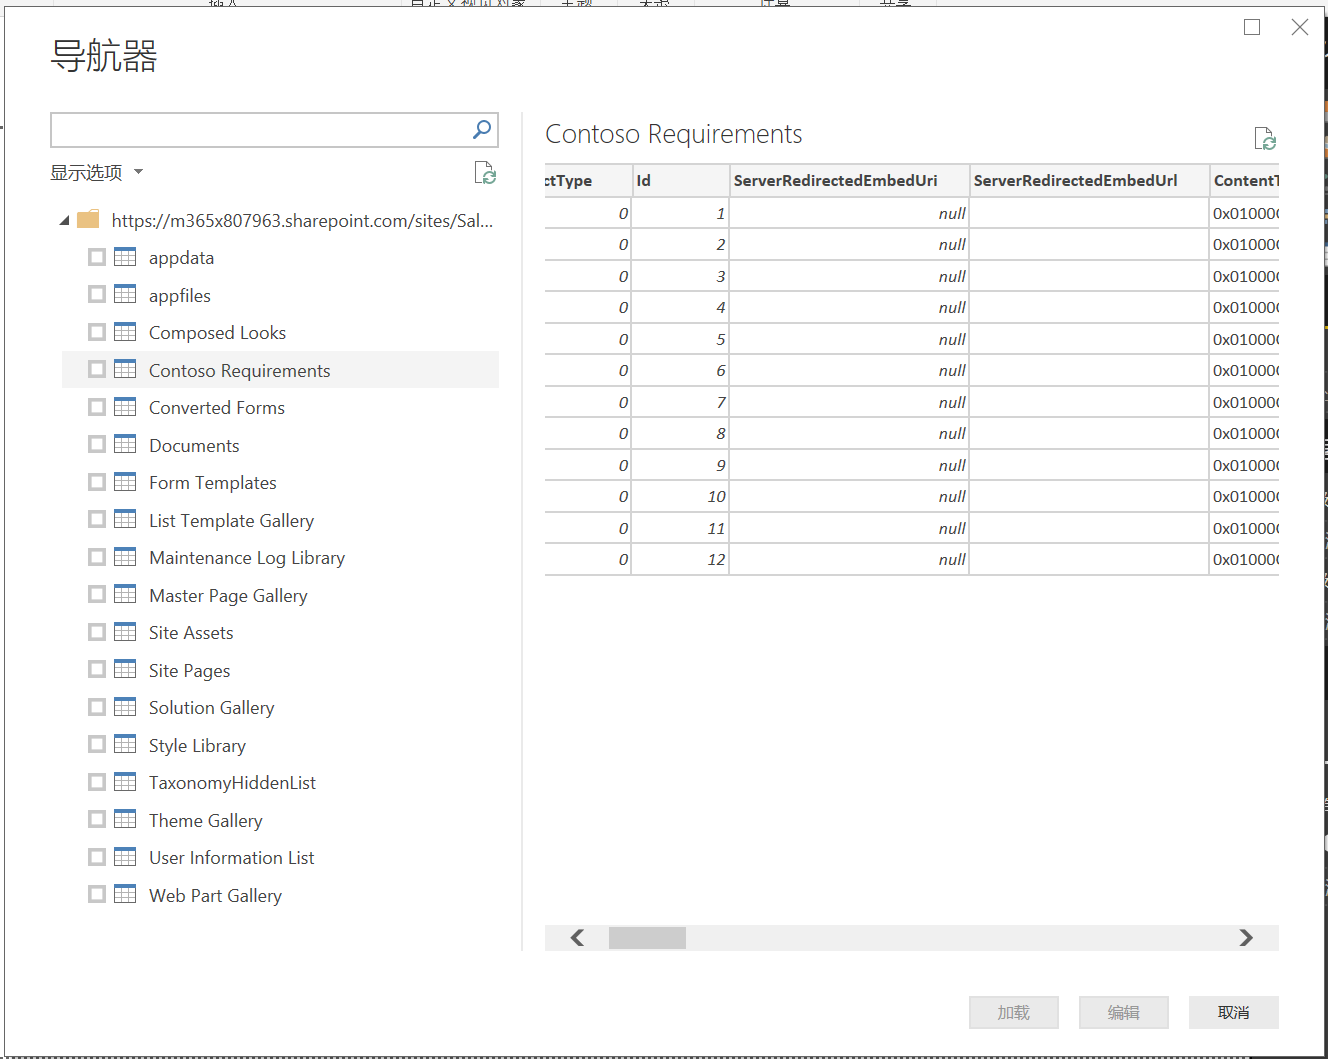The height and width of the screenshot is (1059, 1328).
Task: Refresh the Contoso Requirements preview data
Action: click(1264, 138)
